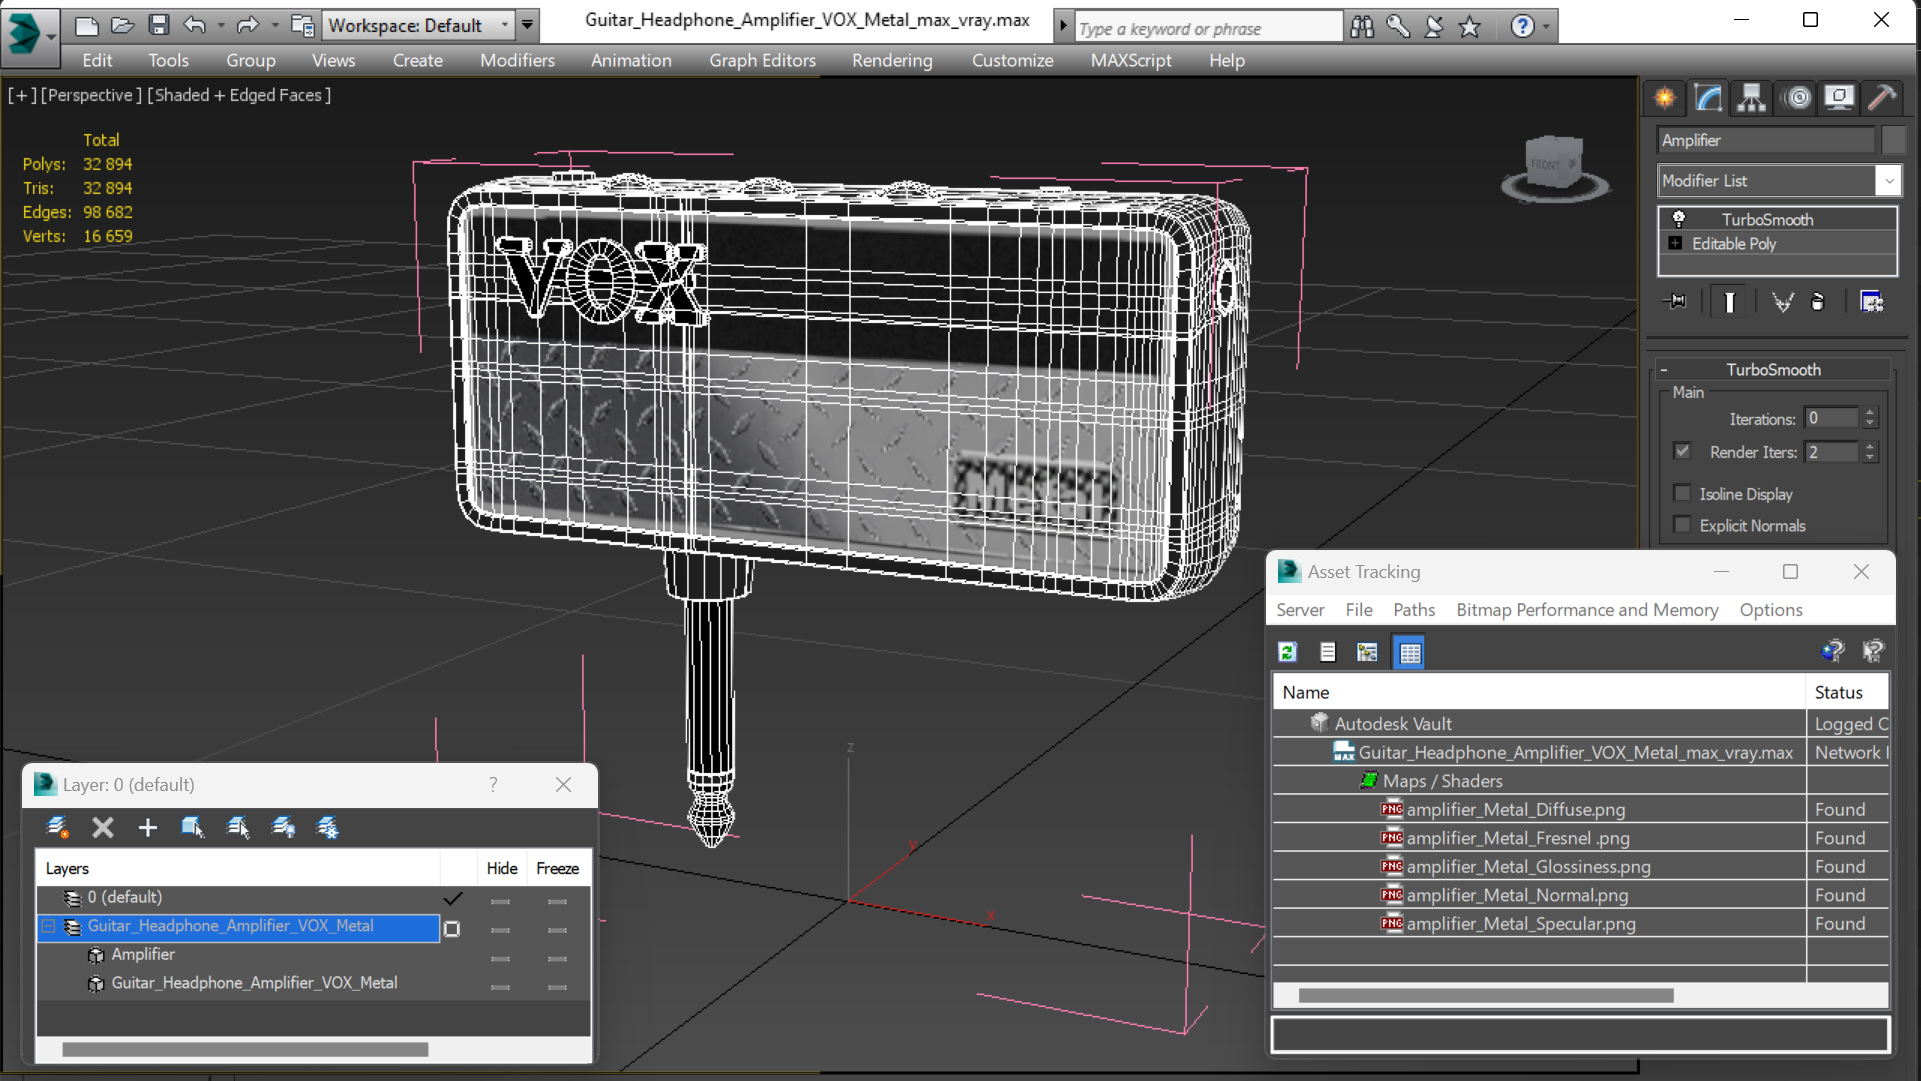The height and width of the screenshot is (1081, 1921).
Task: Open the quick access toolbar dropdown arrow
Action: (x=528, y=25)
